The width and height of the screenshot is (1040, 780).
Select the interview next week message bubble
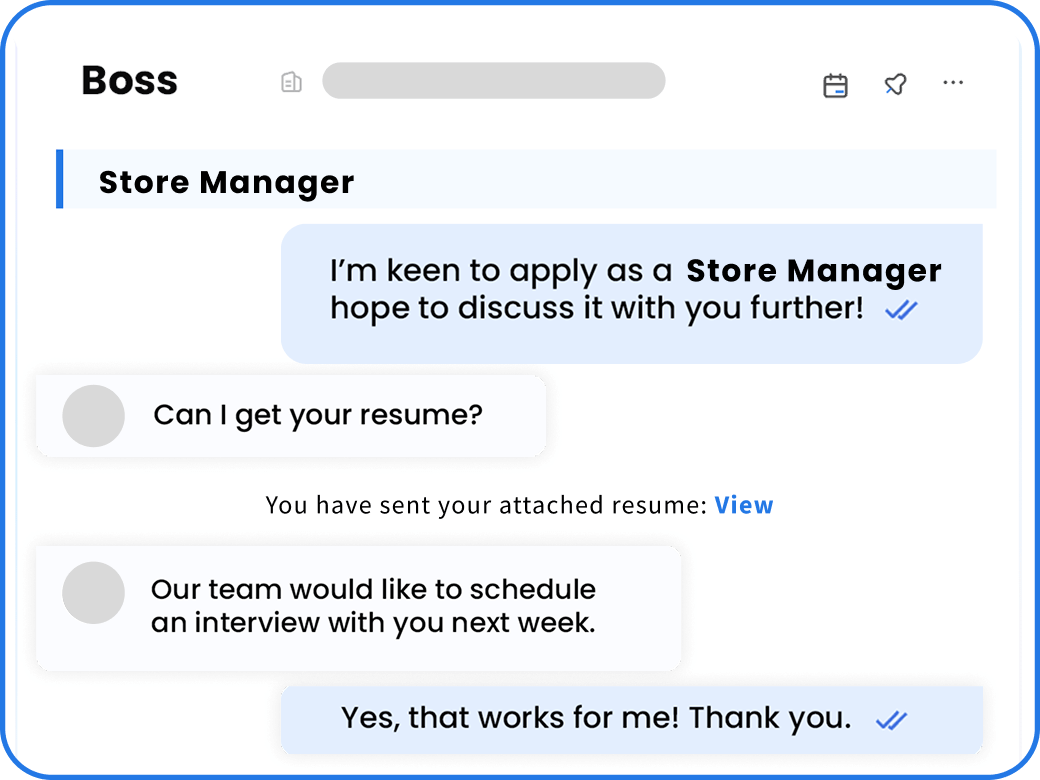[359, 608]
